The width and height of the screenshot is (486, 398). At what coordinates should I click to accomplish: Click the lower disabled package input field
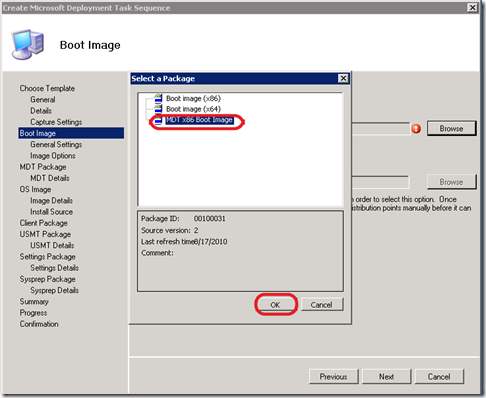pos(380,182)
